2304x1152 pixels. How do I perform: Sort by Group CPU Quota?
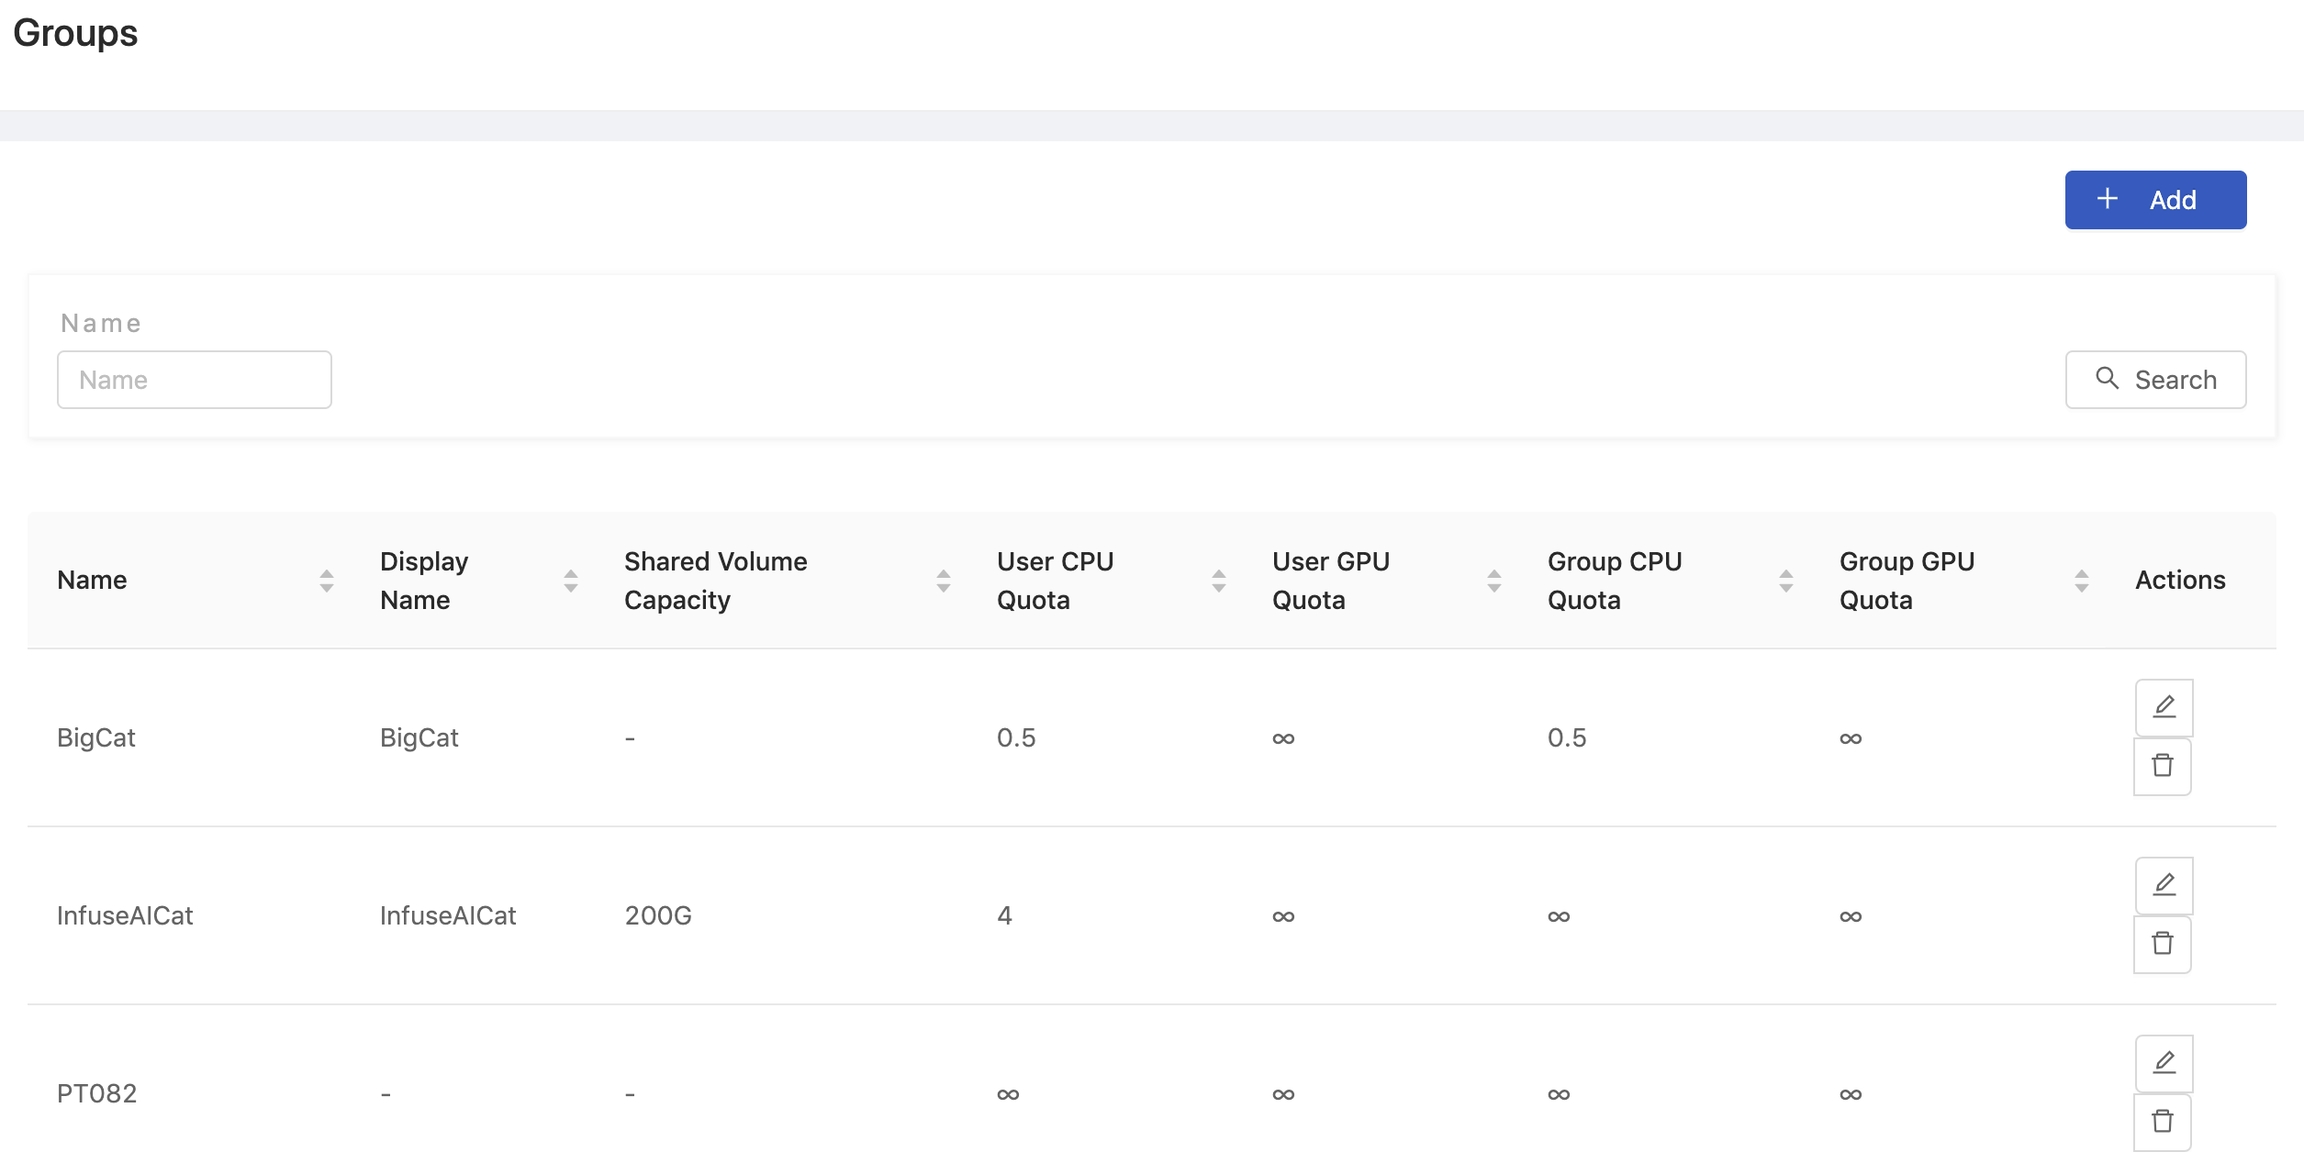(x=1786, y=580)
